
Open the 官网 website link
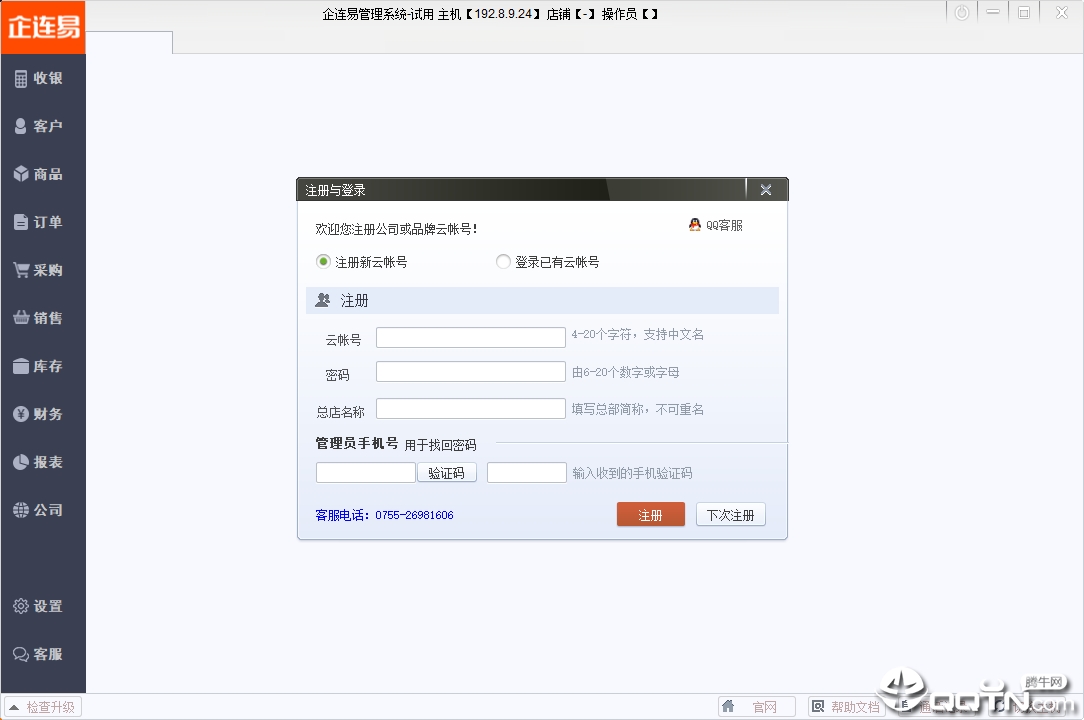(756, 707)
